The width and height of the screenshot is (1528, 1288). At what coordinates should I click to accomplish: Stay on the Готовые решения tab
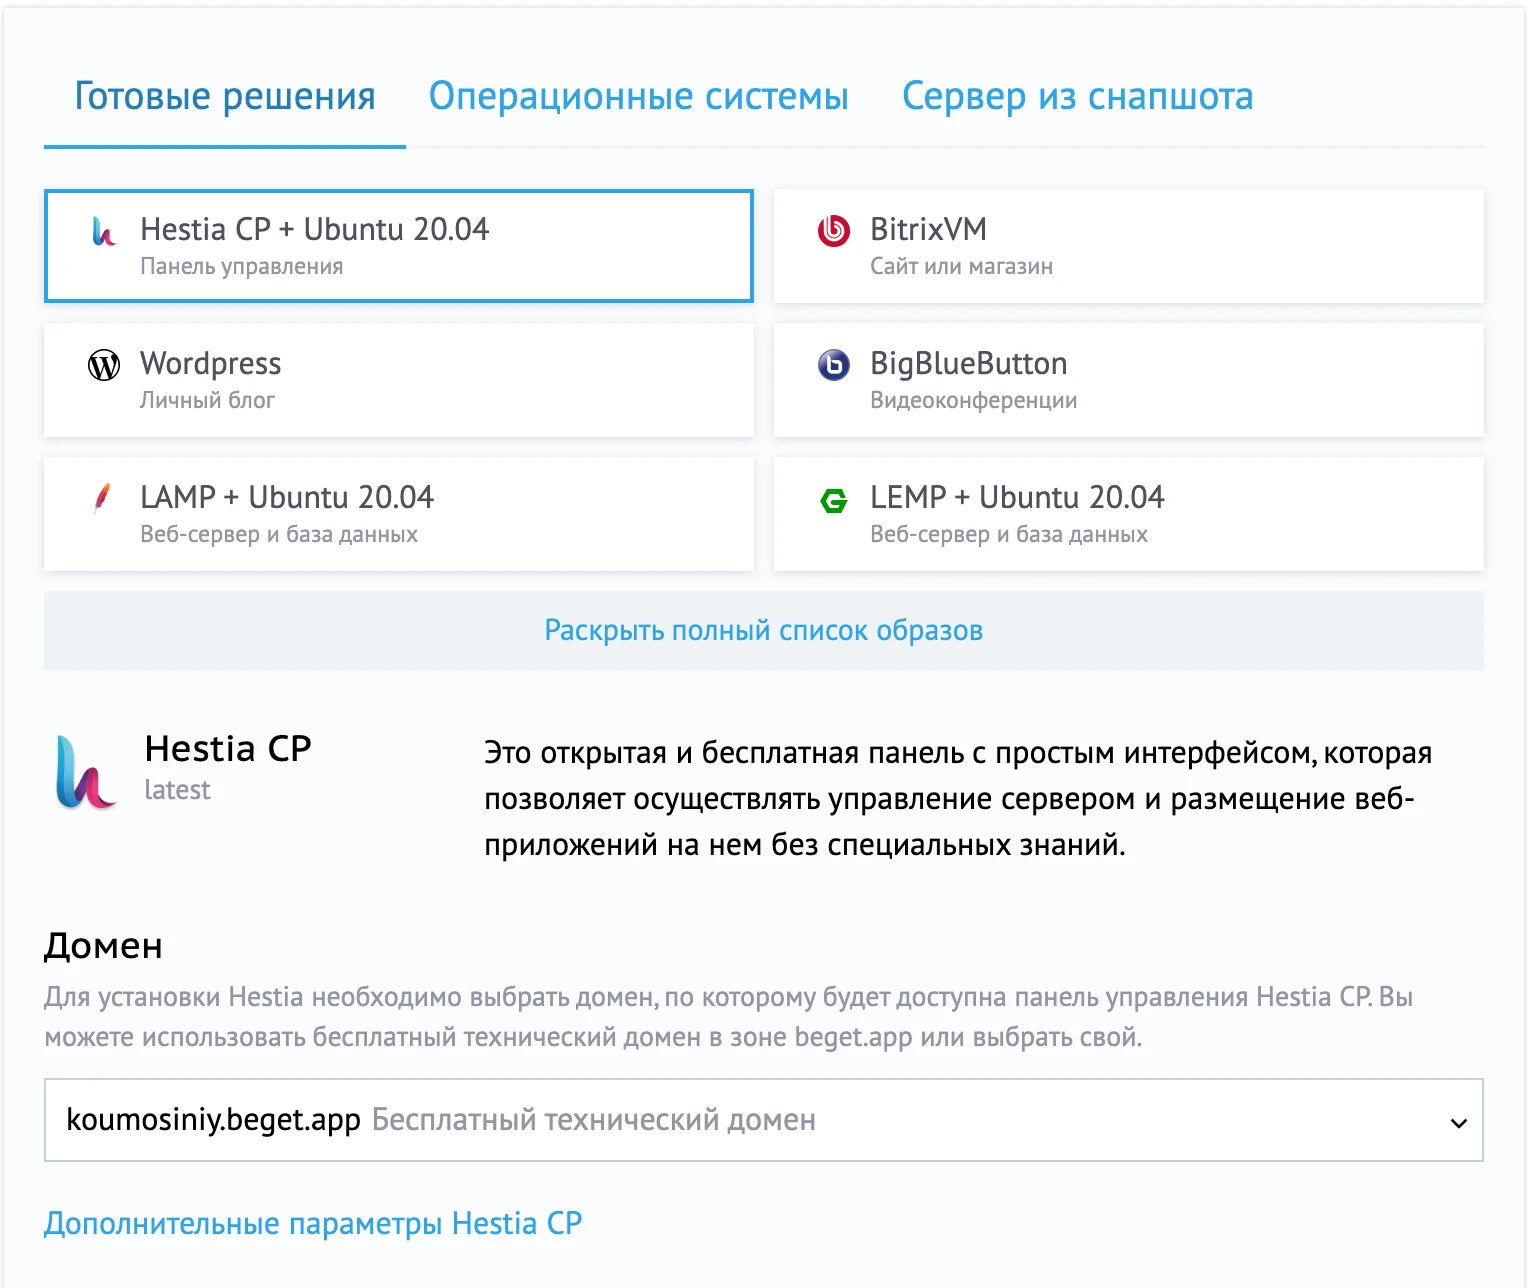[x=225, y=96]
